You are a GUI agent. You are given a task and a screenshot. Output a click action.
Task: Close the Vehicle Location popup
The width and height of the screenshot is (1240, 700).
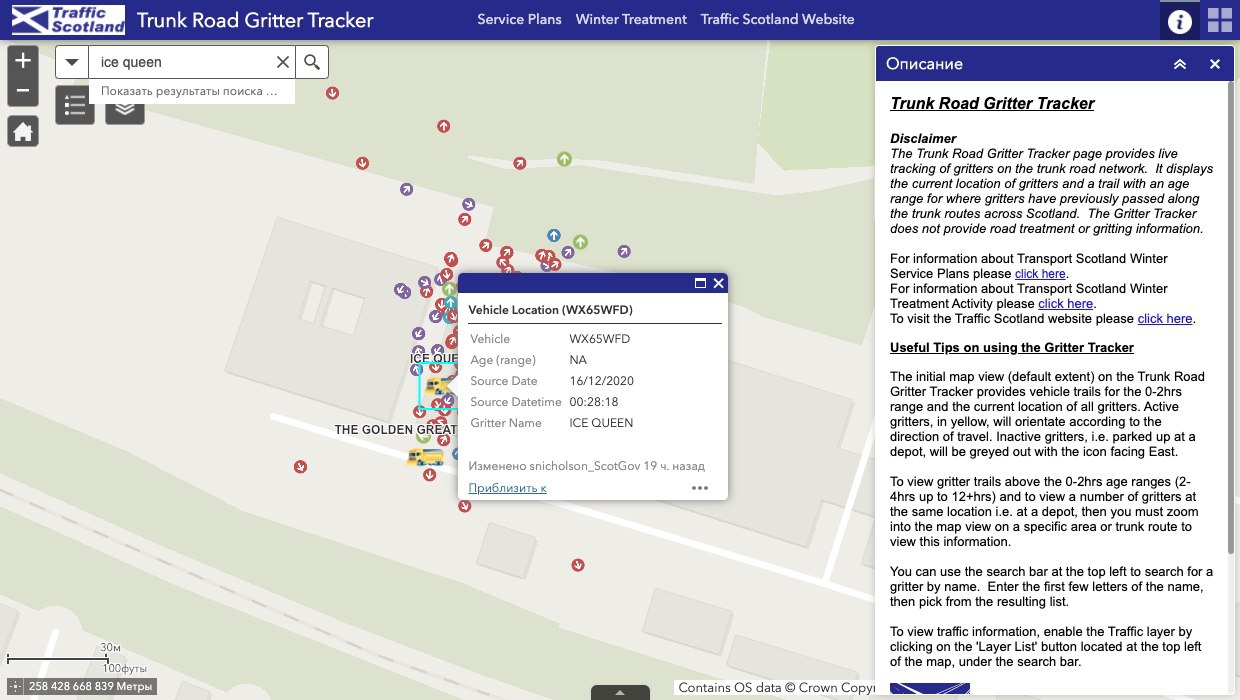[x=718, y=283]
